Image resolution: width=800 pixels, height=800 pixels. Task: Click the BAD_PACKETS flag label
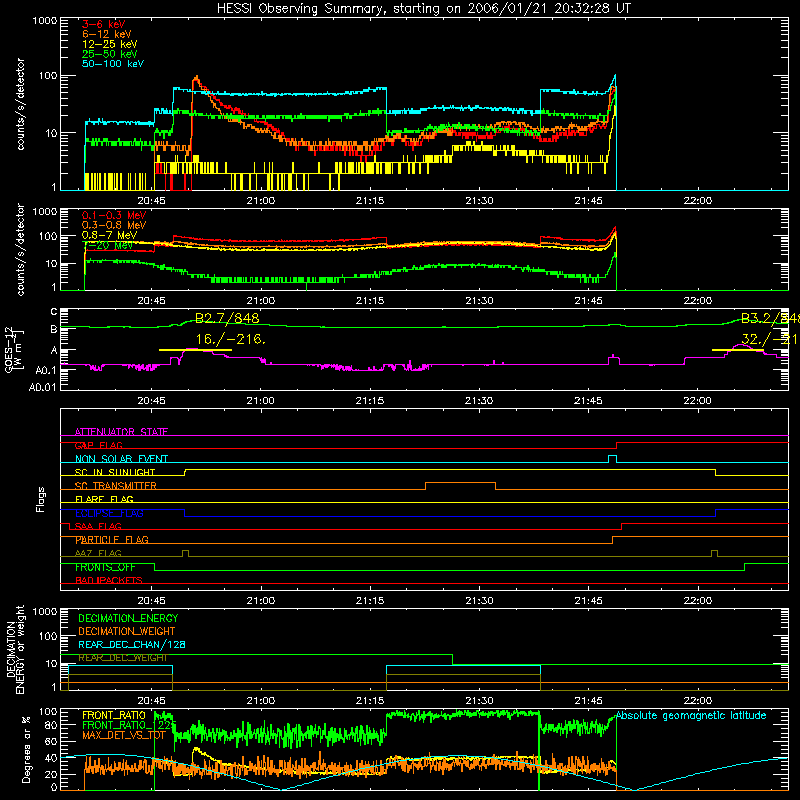pyautogui.click(x=109, y=580)
